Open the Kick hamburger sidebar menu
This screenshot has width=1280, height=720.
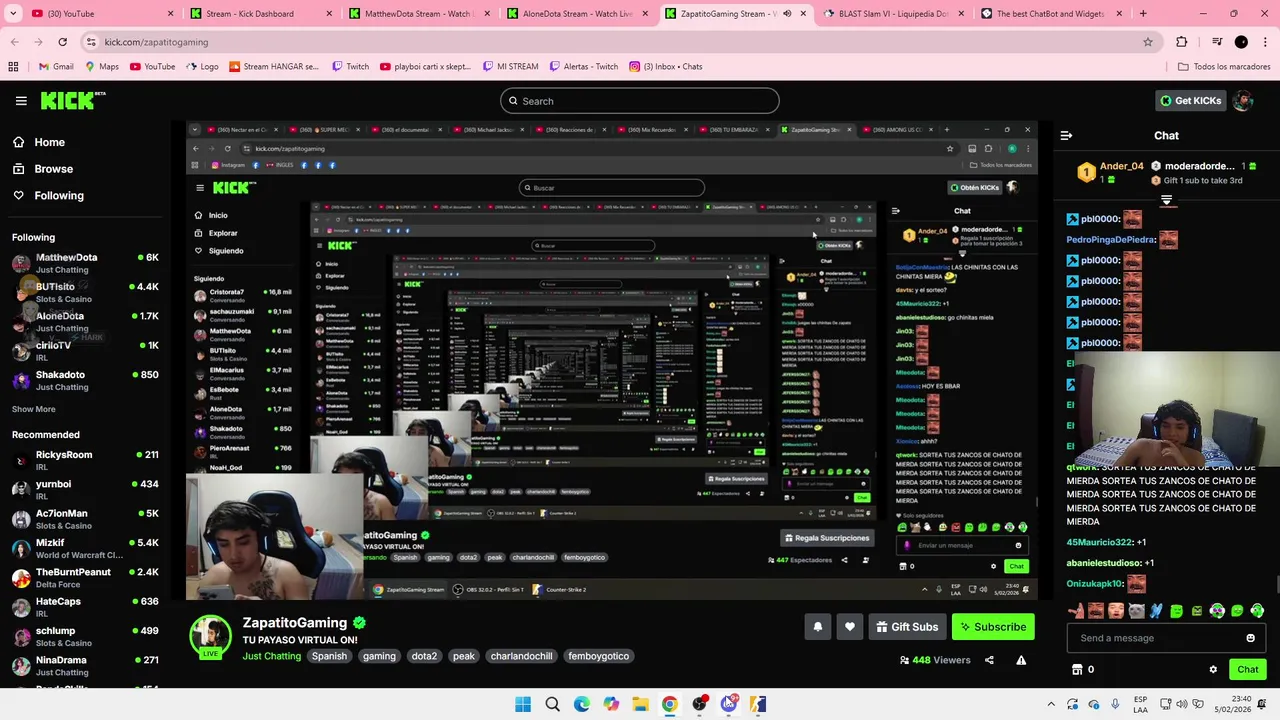(x=21, y=101)
